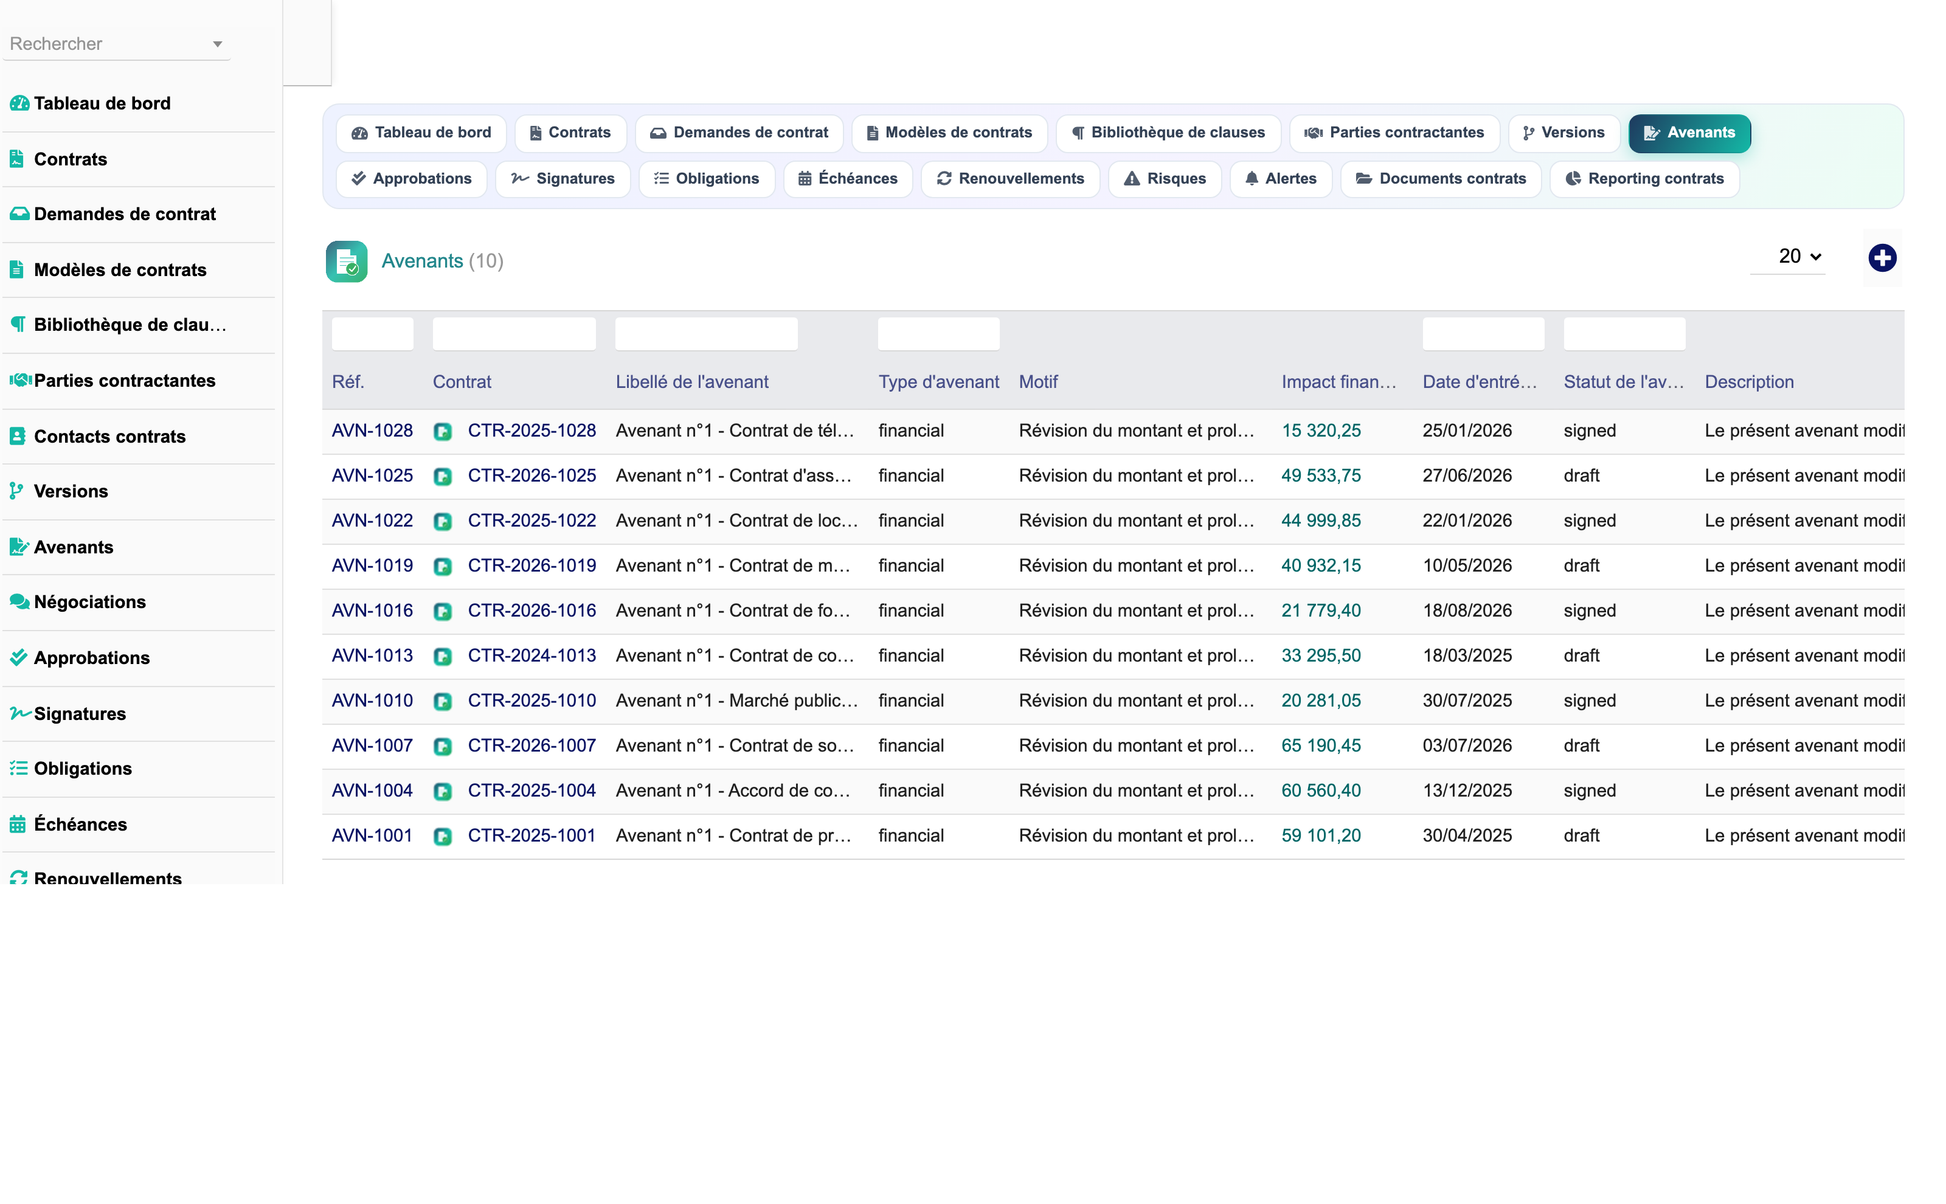This screenshot has width=1946, height=1204.
Task: Click impact value 65 190,45
Action: point(1321,746)
